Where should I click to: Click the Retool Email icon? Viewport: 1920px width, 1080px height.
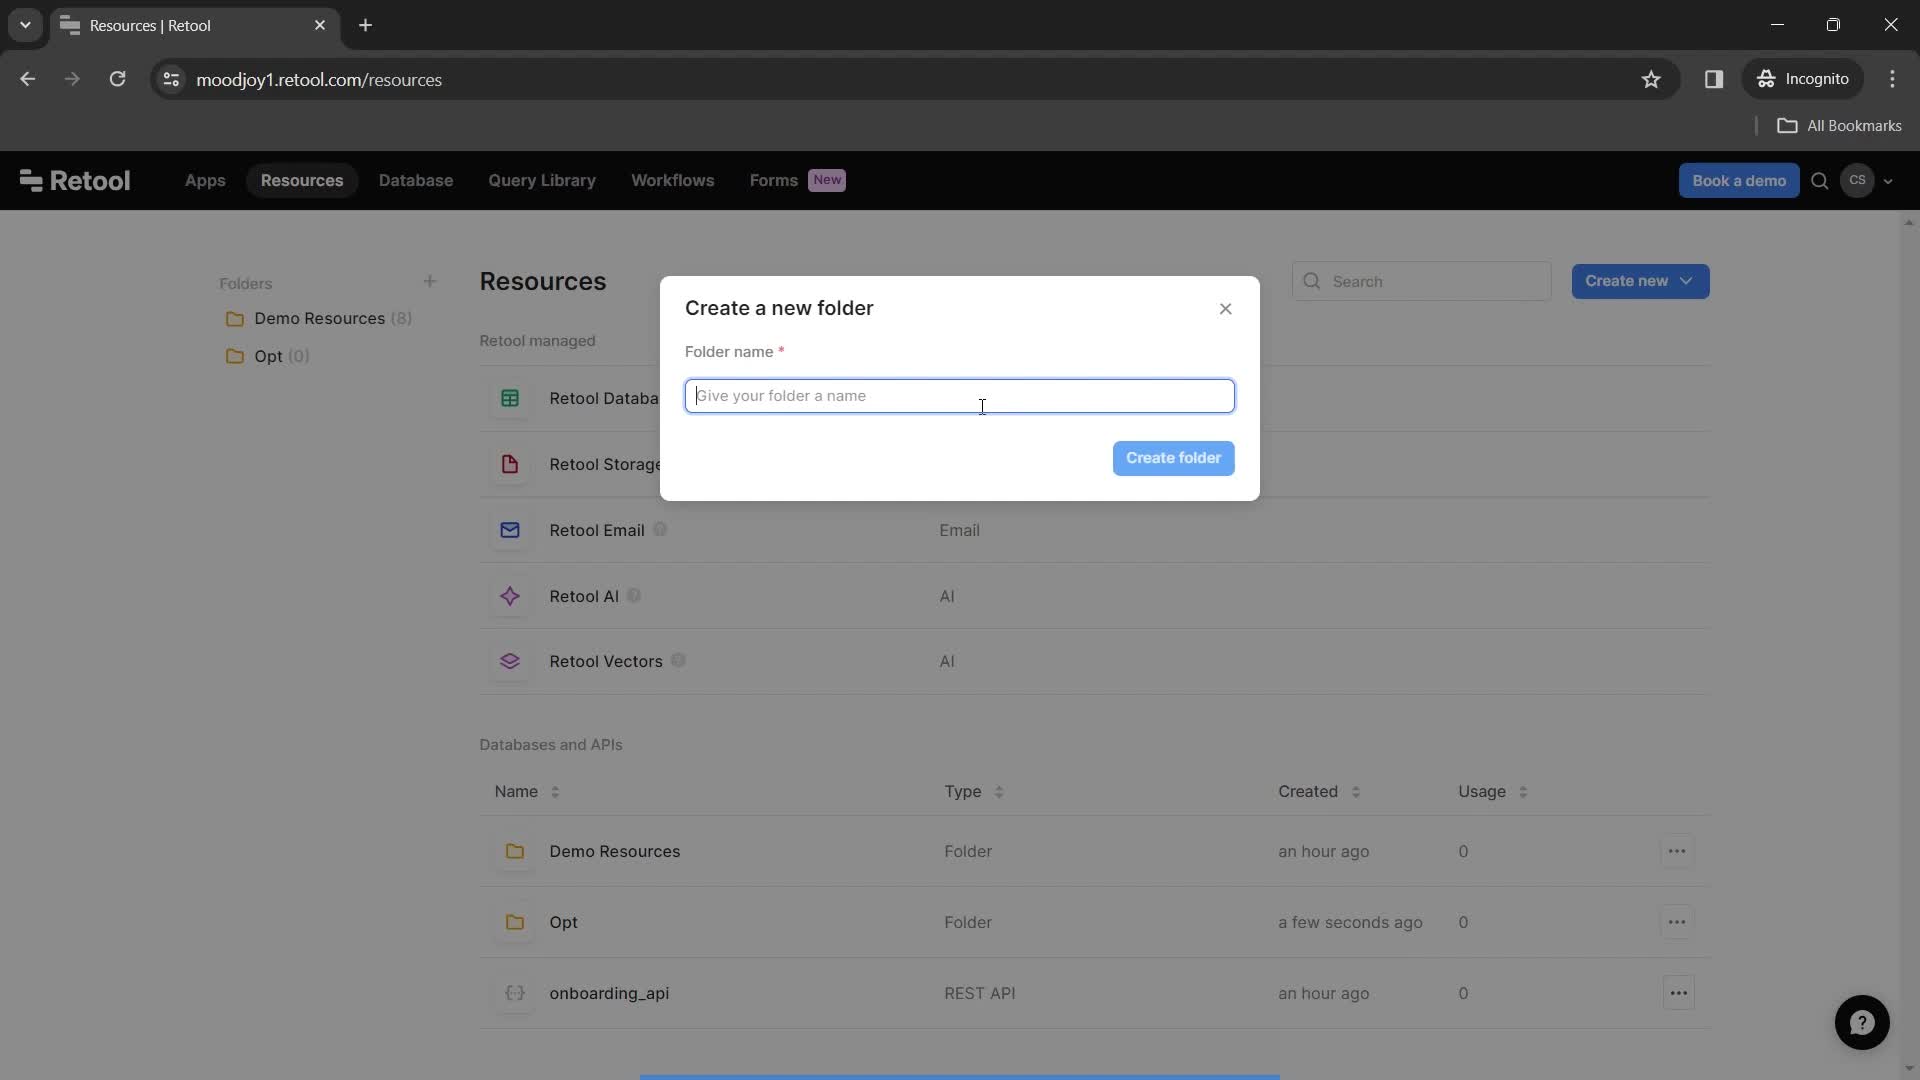pyautogui.click(x=510, y=530)
